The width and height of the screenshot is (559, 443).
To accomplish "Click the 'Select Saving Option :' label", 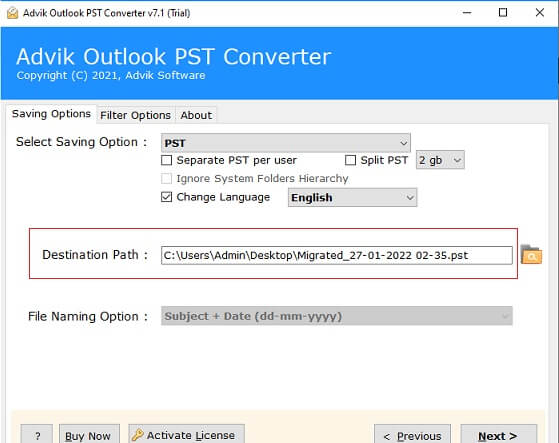I will (82, 142).
